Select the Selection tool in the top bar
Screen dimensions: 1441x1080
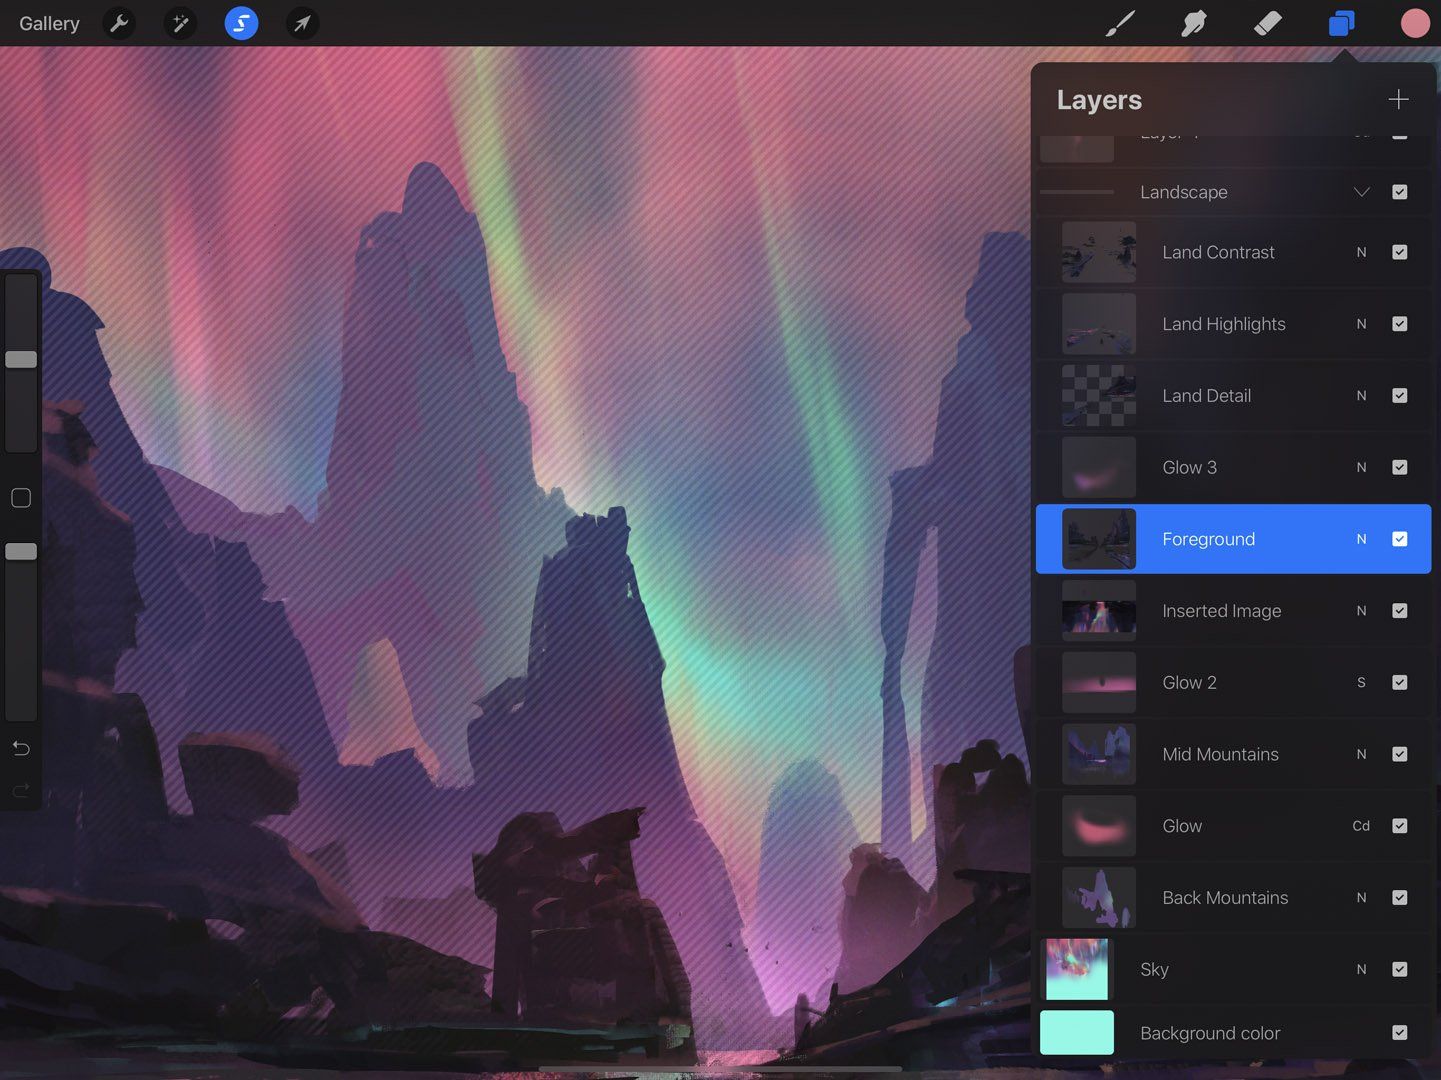point(240,23)
